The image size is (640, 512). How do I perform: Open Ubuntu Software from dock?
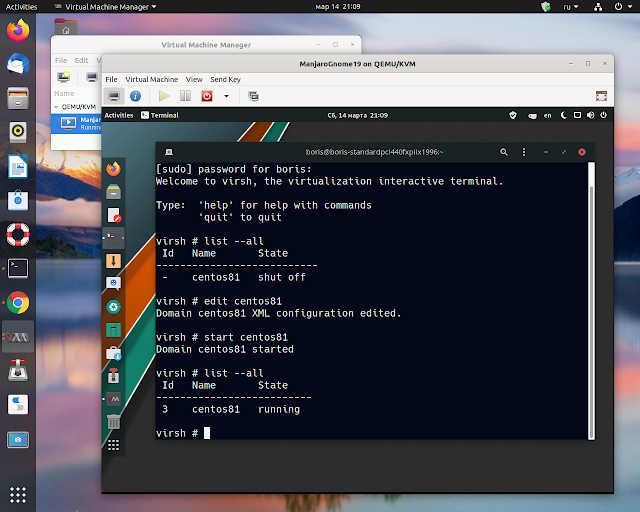point(18,200)
